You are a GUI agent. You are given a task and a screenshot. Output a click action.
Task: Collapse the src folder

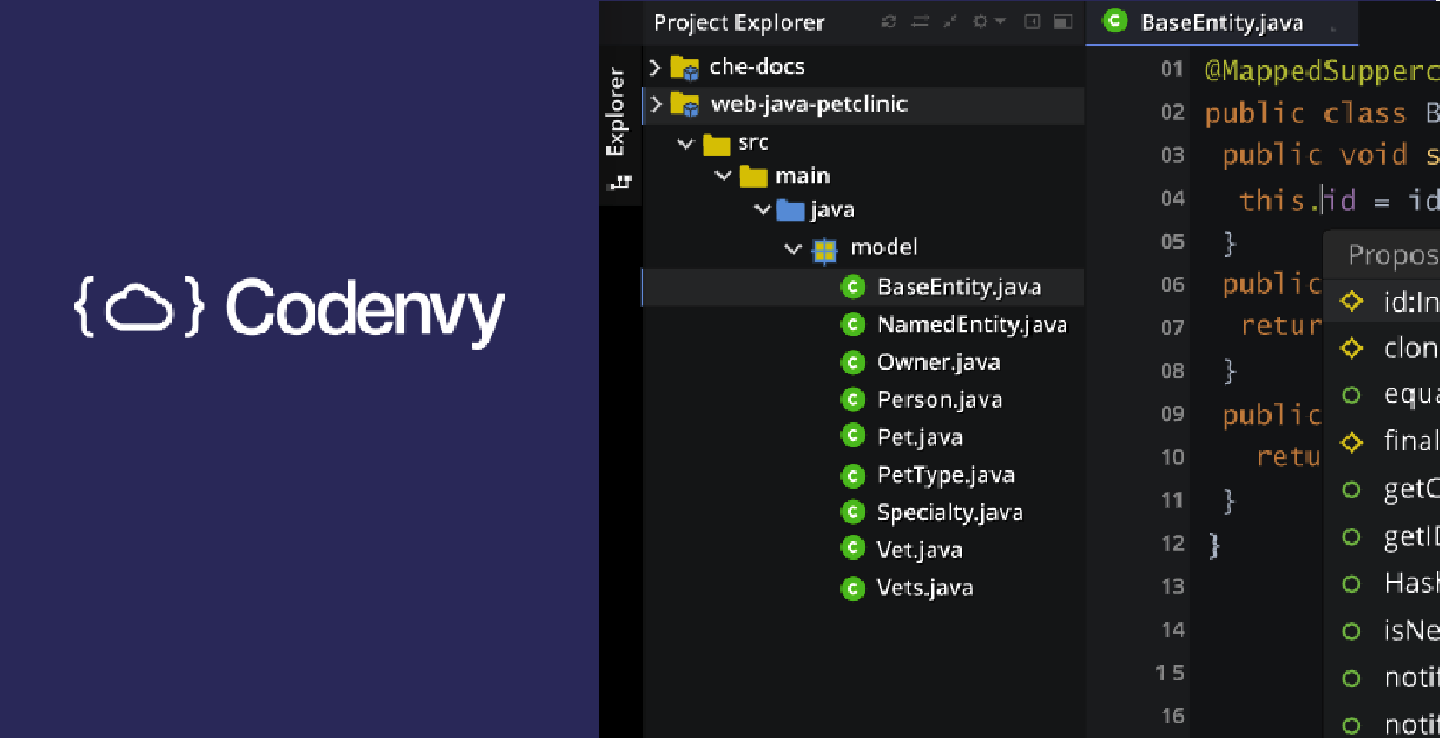click(686, 143)
